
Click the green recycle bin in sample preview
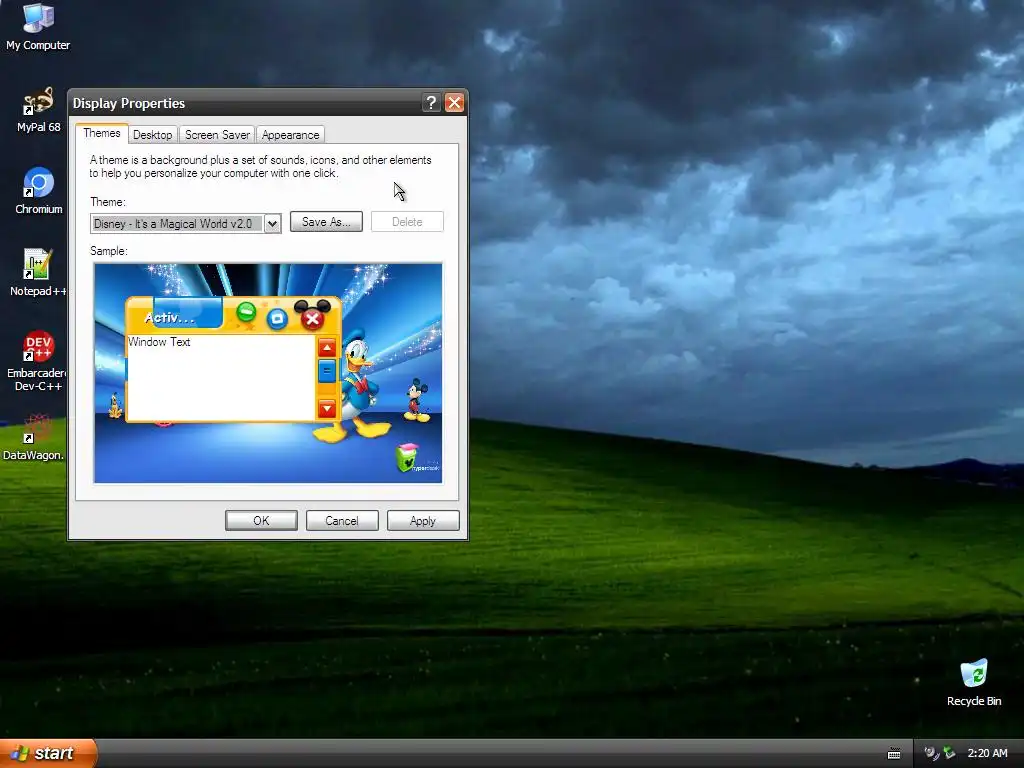point(407,457)
